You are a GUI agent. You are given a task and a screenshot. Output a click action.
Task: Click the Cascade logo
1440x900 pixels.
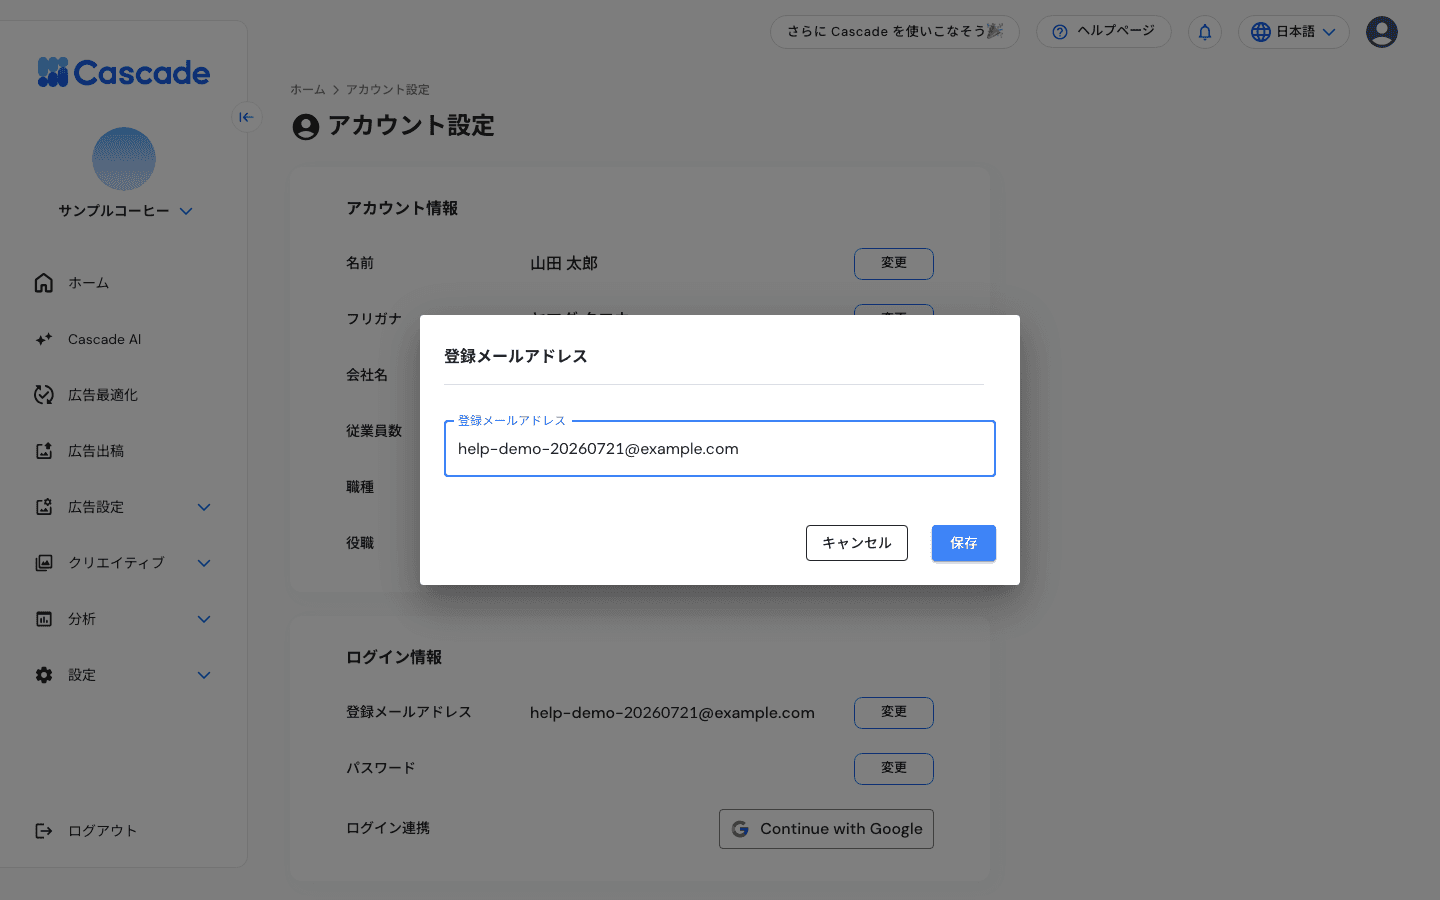click(124, 72)
